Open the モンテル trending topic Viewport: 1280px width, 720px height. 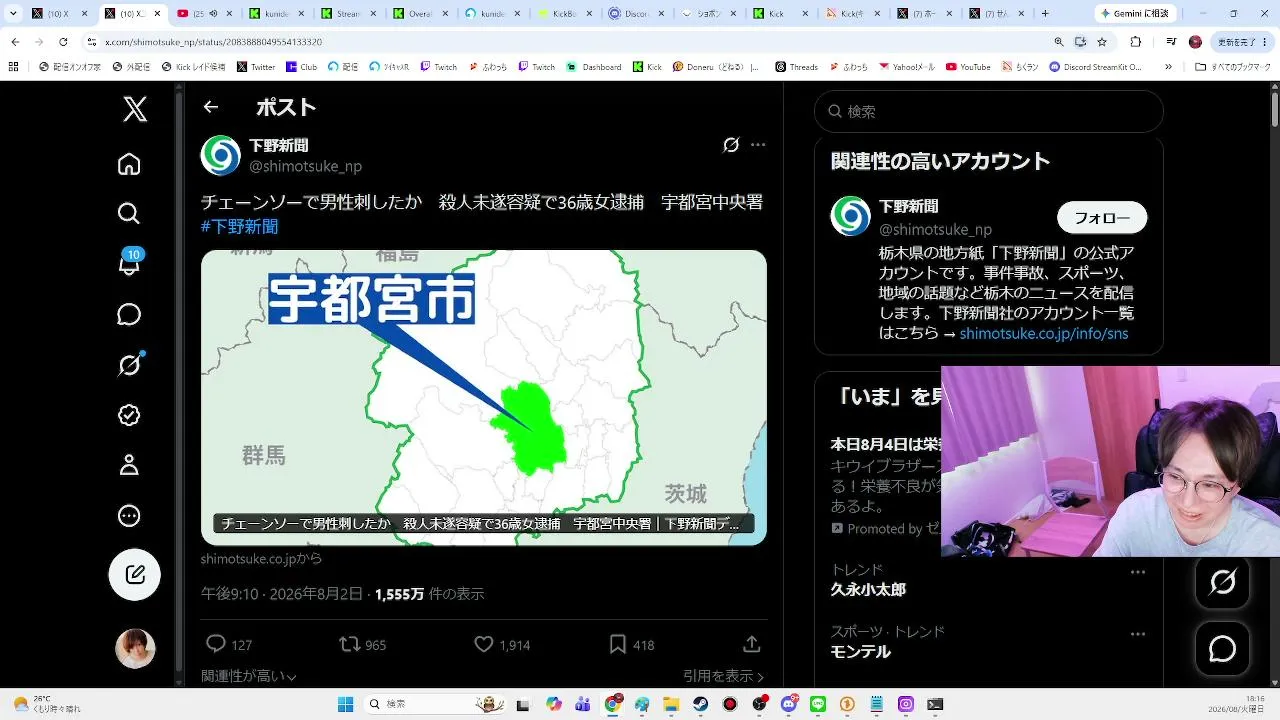[x=860, y=652]
